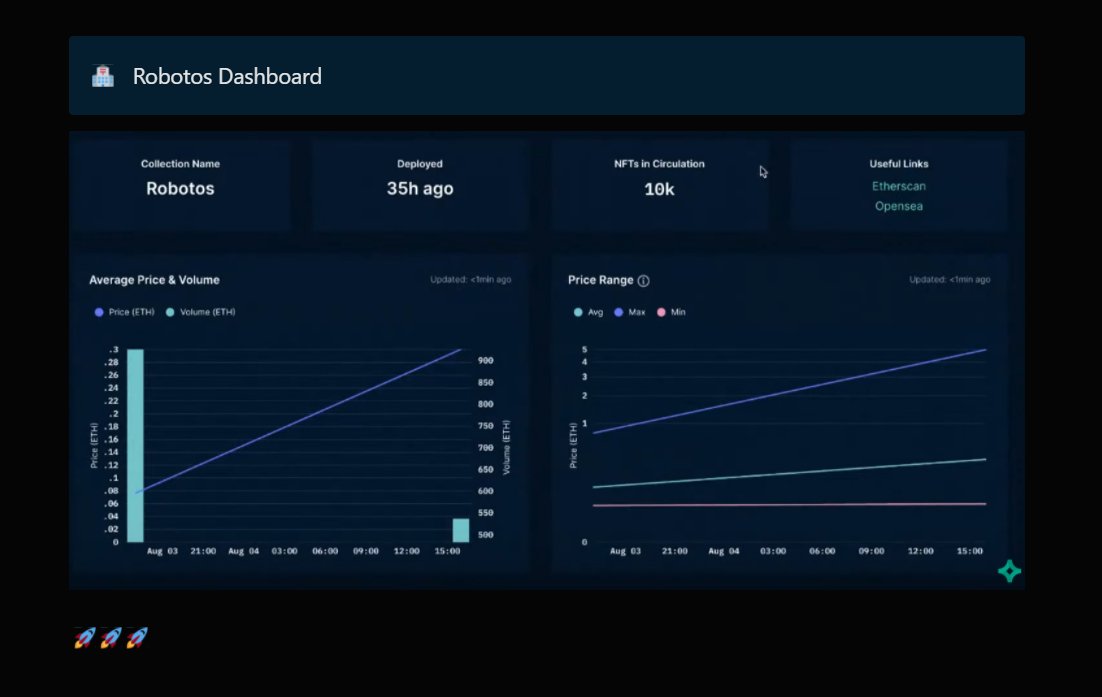Click the 500 volume axis label
This screenshot has height=697, width=1102.
(x=485, y=535)
